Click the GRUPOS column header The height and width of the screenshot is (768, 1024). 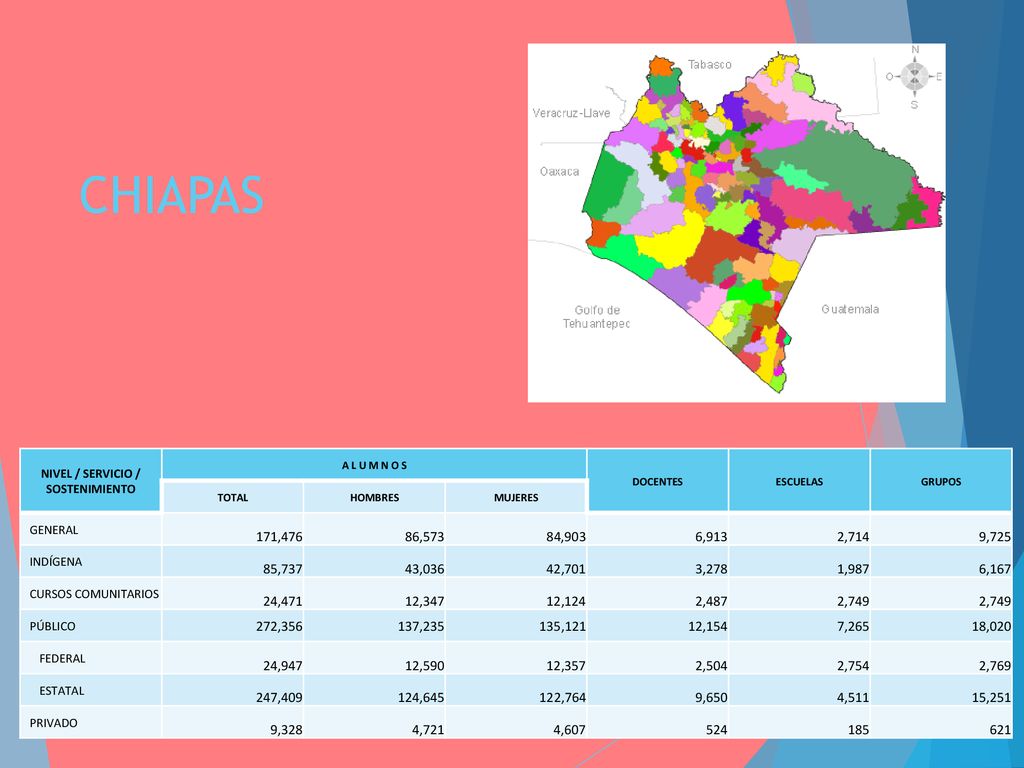[x=941, y=481]
